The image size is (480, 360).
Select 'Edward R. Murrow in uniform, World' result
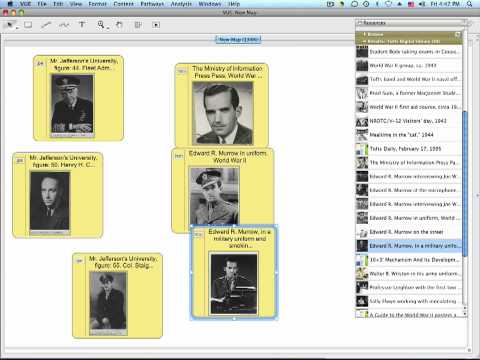coord(409,218)
